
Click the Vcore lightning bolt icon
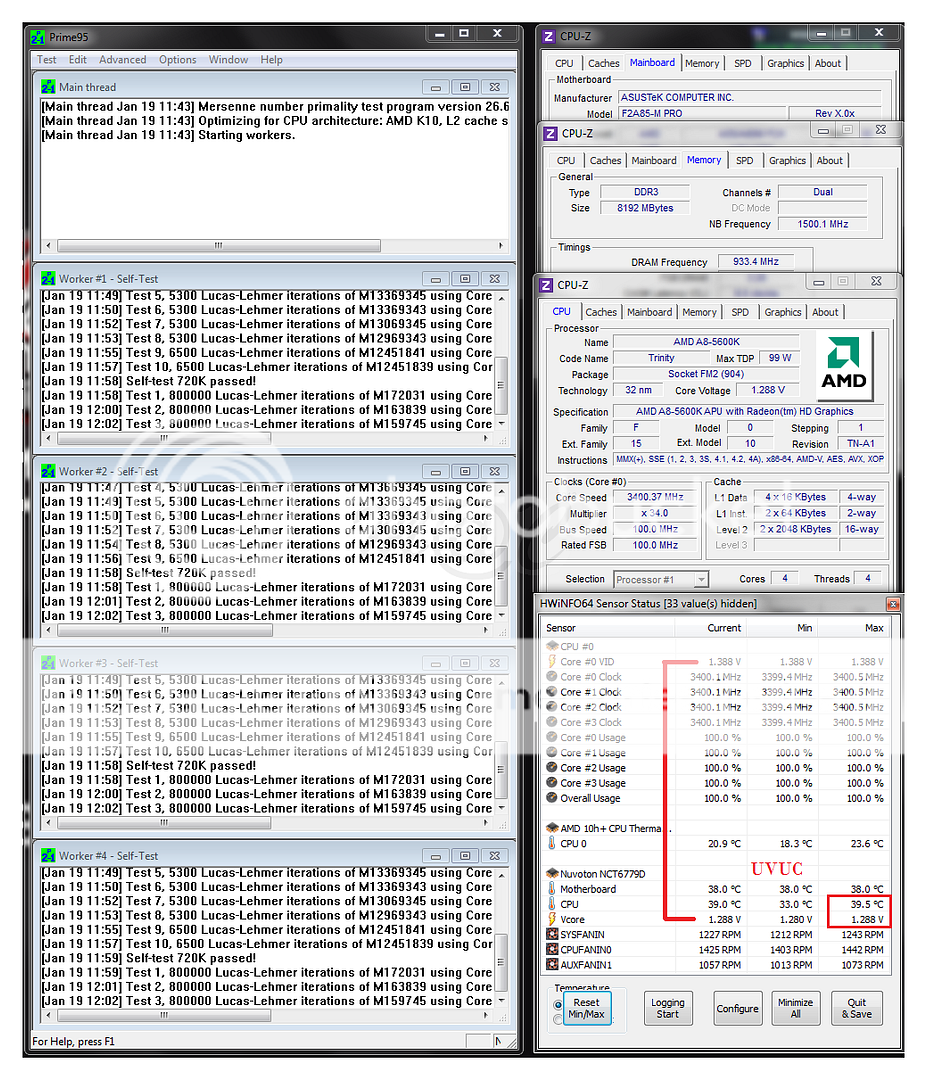(551, 919)
